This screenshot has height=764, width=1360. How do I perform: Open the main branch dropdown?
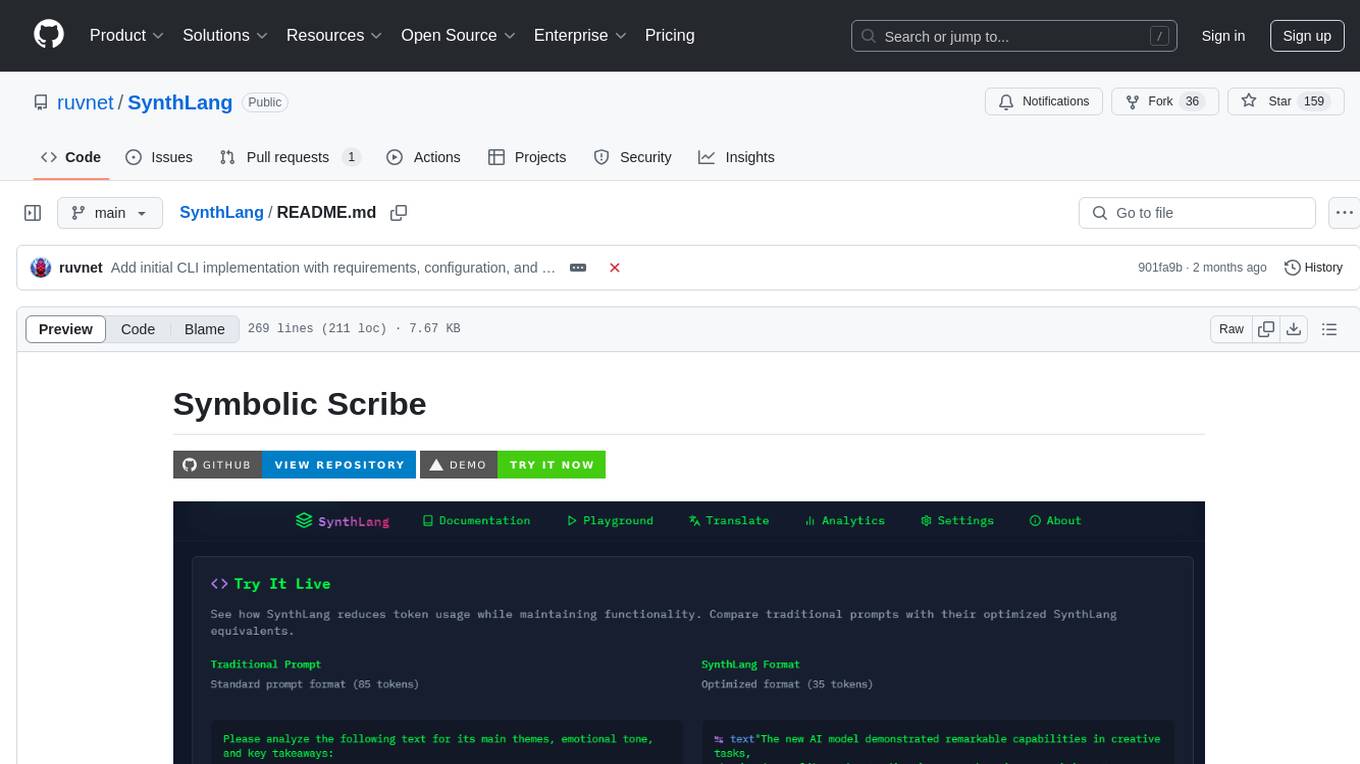109,213
